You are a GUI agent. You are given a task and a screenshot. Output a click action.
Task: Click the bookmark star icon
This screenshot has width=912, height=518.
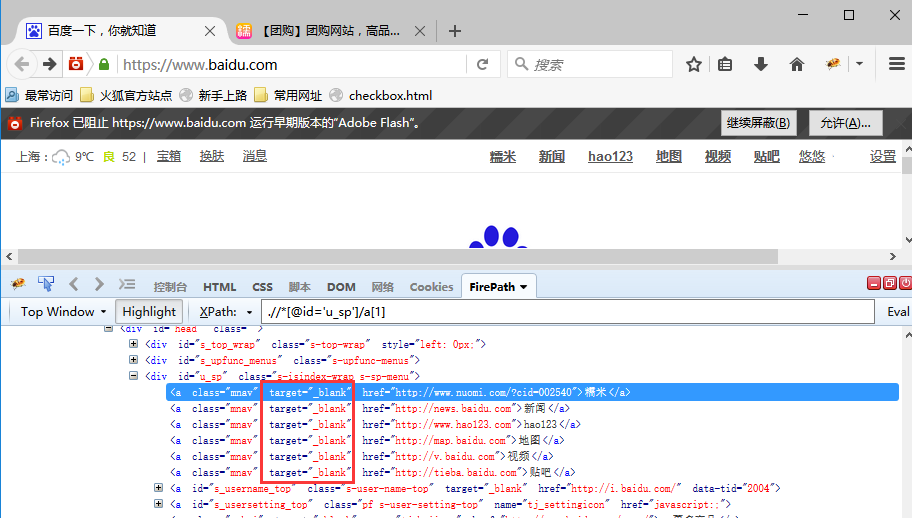point(693,65)
